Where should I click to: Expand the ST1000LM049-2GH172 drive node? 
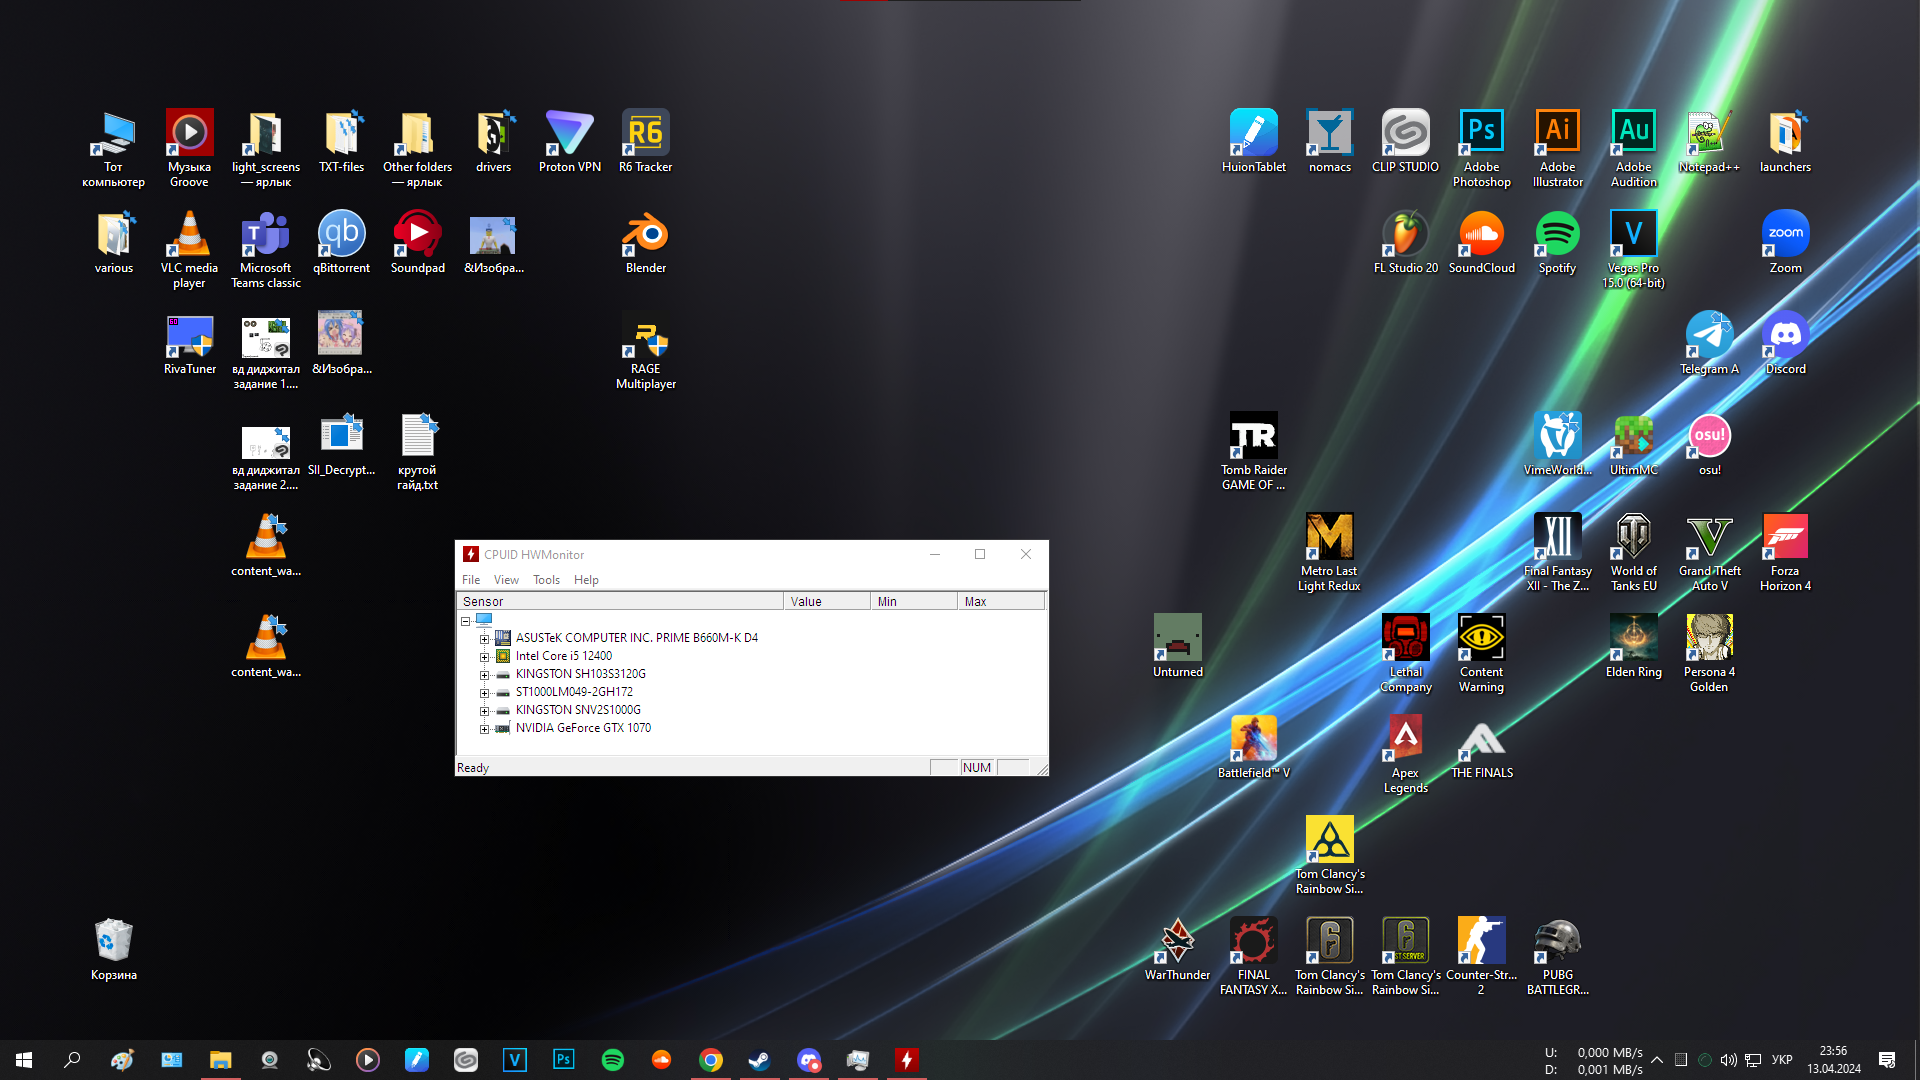pyautogui.click(x=484, y=693)
